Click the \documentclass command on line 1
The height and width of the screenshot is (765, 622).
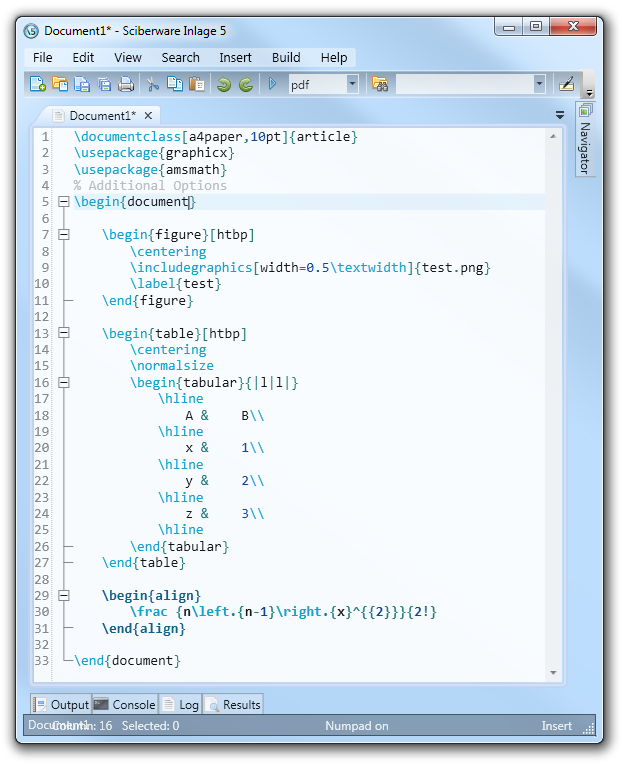pos(127,136)
